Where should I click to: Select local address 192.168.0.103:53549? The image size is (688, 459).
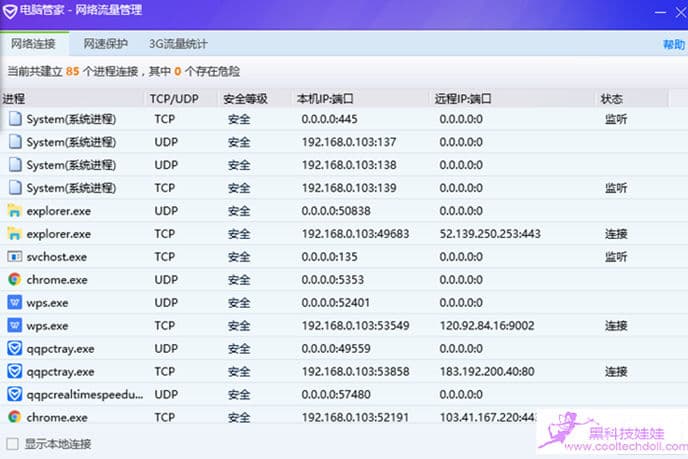355,326
